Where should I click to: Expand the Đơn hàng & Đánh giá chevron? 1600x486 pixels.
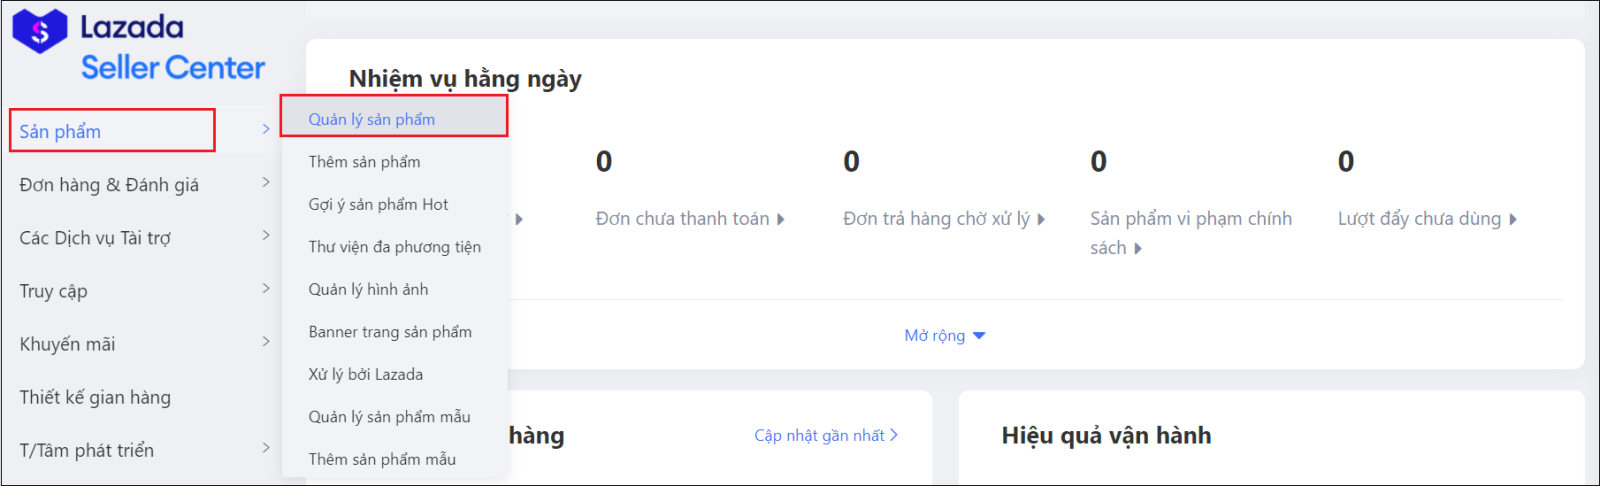(x=266, y=182)
